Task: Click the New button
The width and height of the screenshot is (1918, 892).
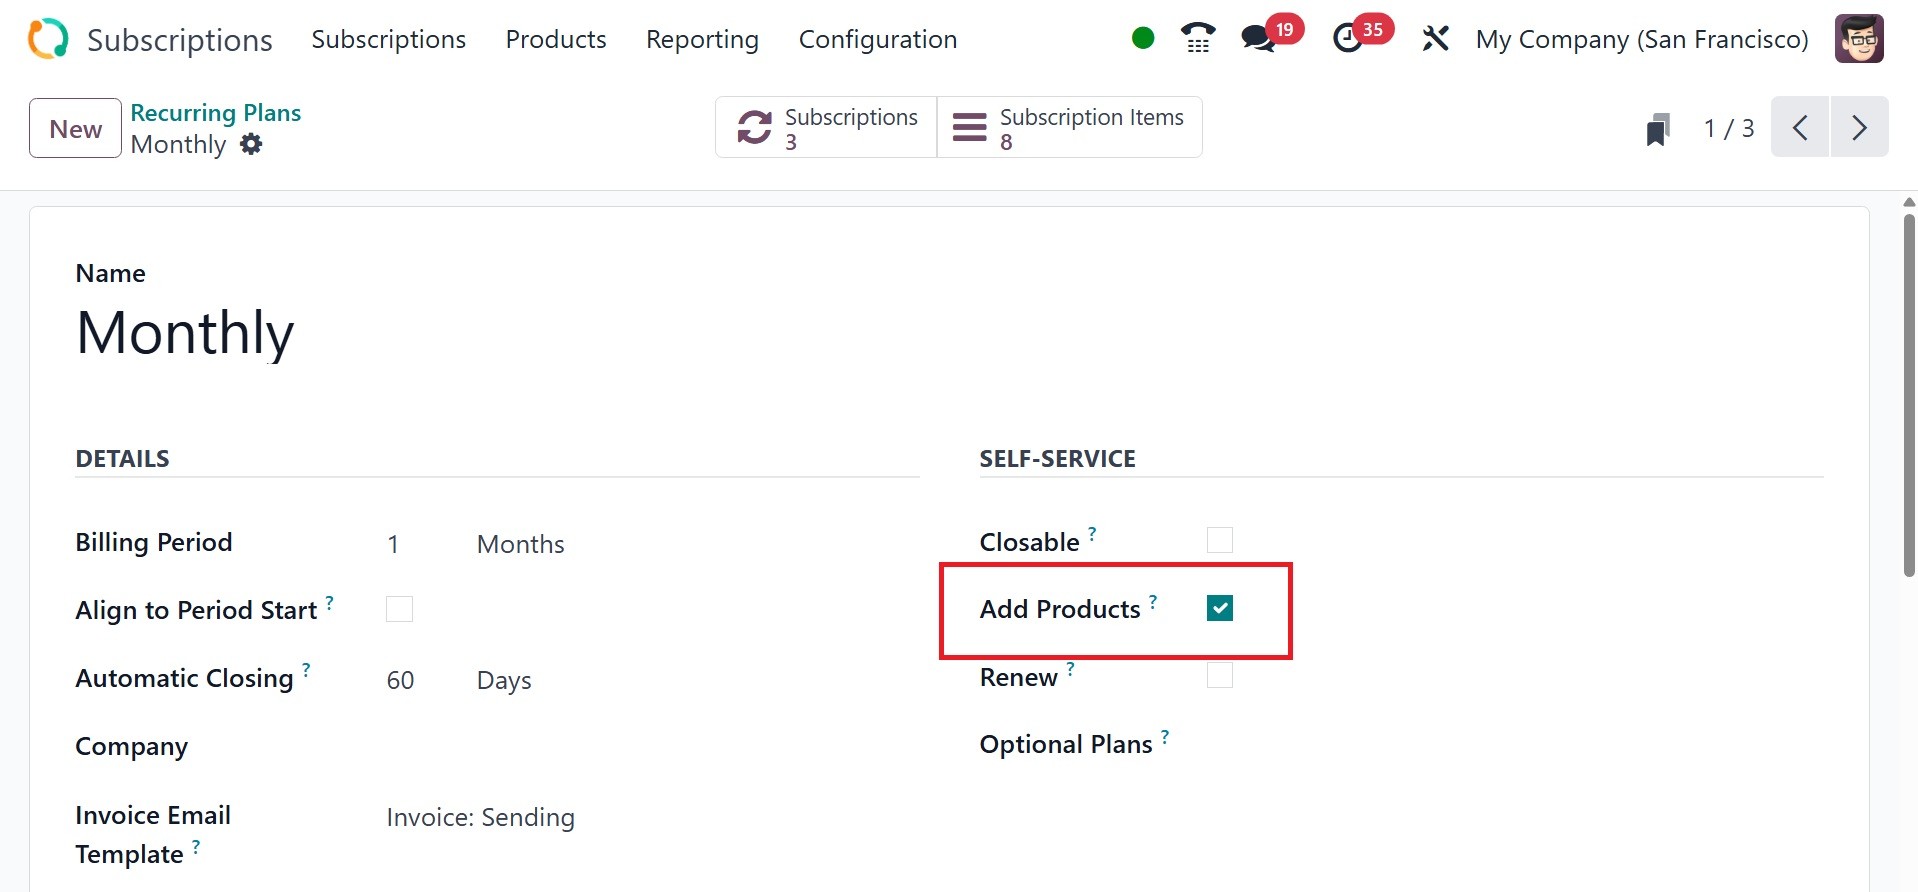Action: click(x=75, y=128)
